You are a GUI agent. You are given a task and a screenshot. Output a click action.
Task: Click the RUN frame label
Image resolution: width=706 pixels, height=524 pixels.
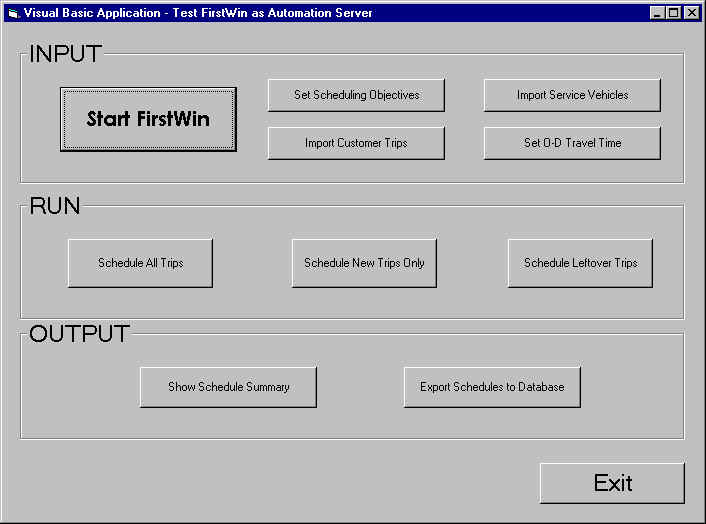55,206
